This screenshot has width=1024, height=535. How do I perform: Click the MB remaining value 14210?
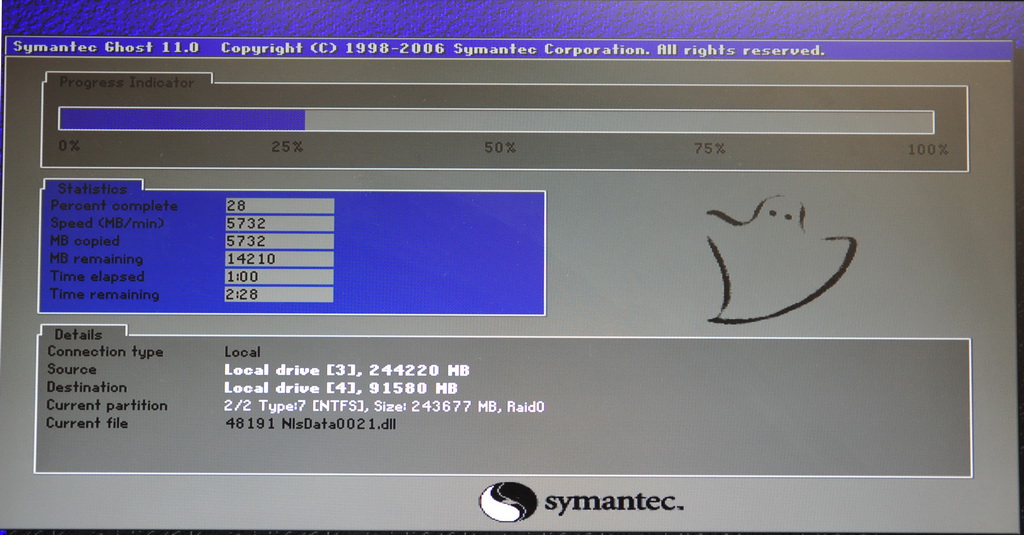[x=280, y=259]
